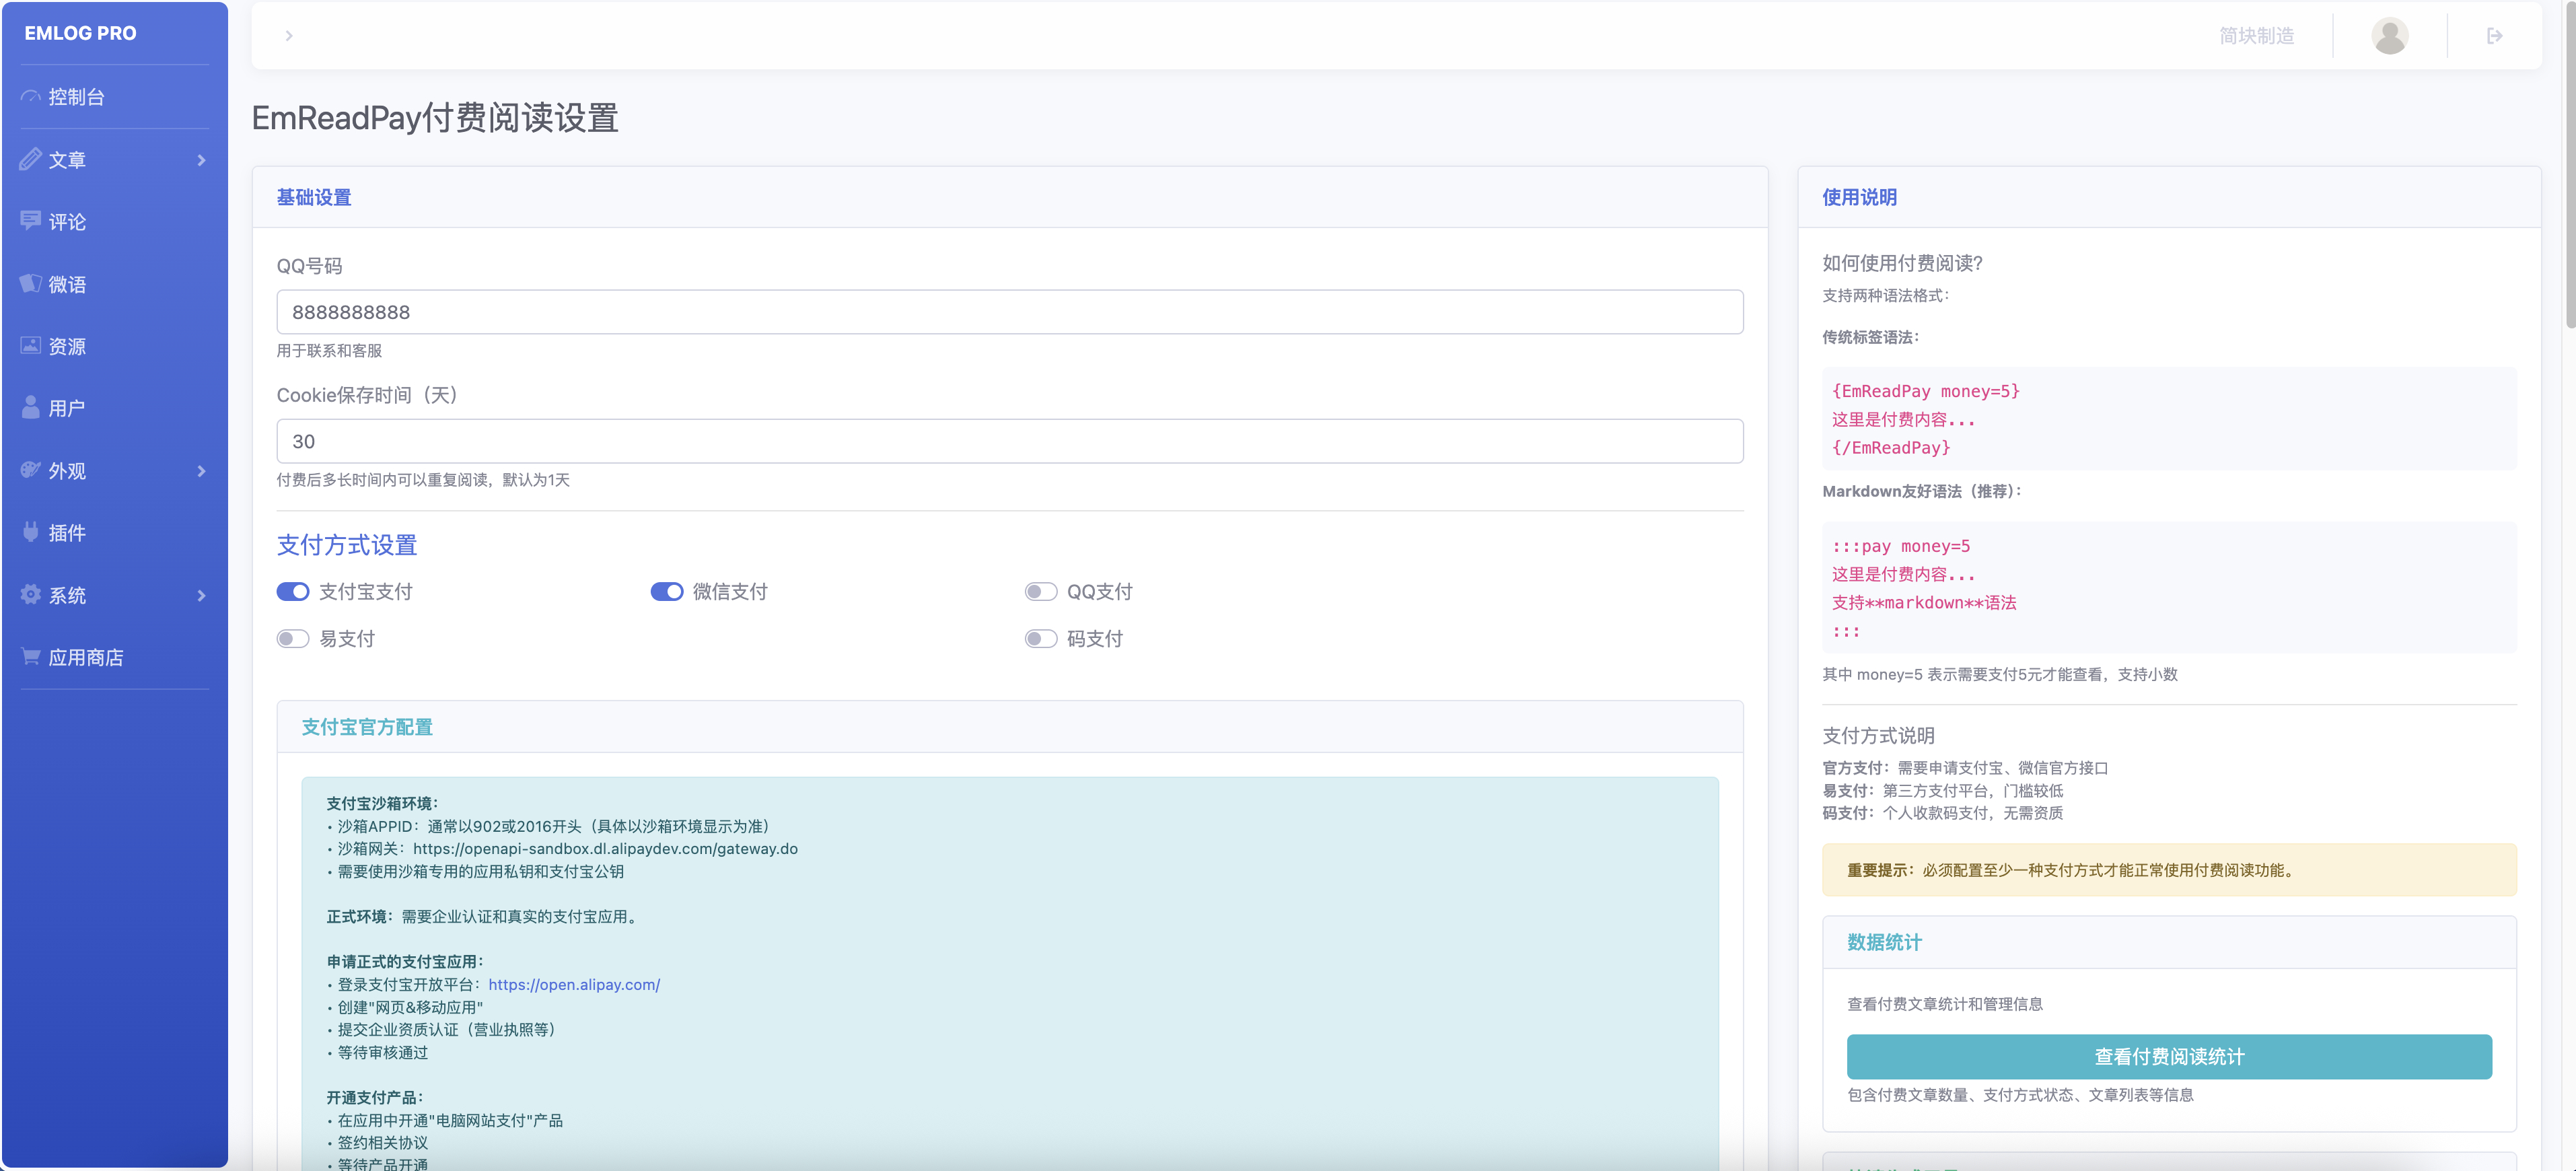Enable the QQ支付 toggle
The width and height of the screenshot is (2576, 1171).
(x=1041, y=592)
